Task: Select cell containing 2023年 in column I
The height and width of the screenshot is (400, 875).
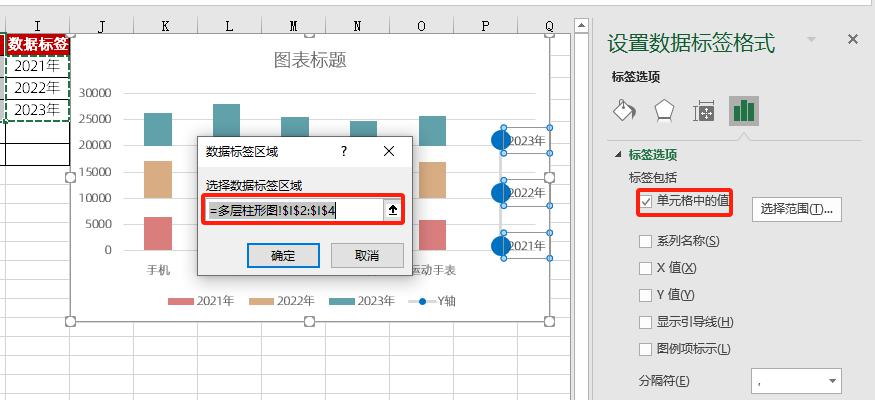Action: pyautogui.click(x=37, y=109)
